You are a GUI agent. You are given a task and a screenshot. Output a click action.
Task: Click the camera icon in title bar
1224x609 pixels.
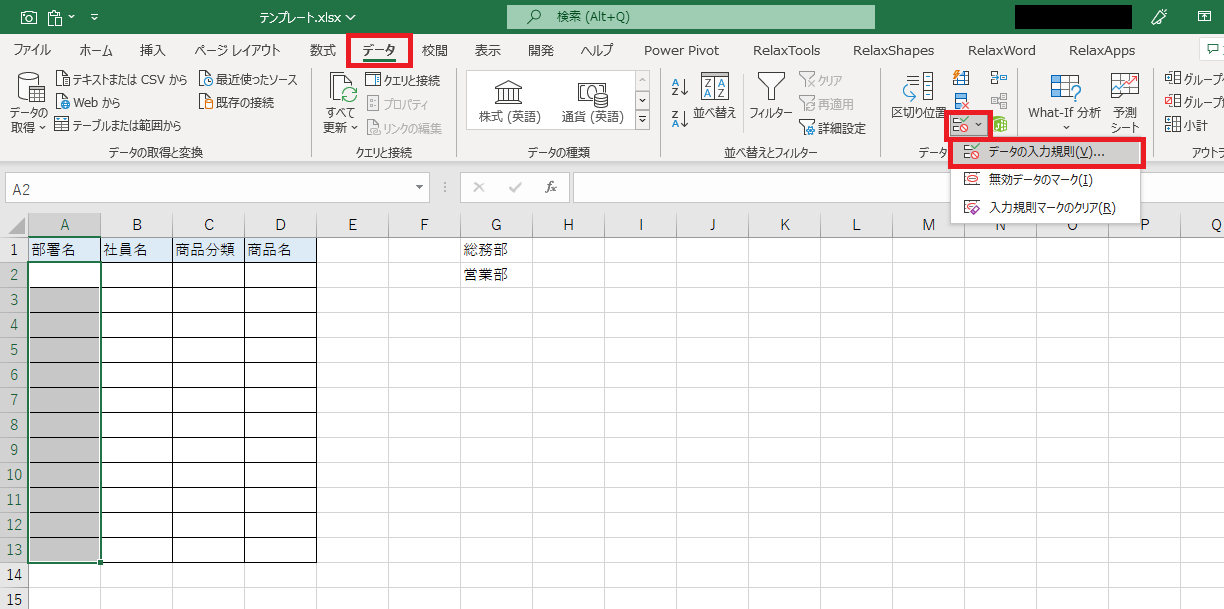(28, 17)
